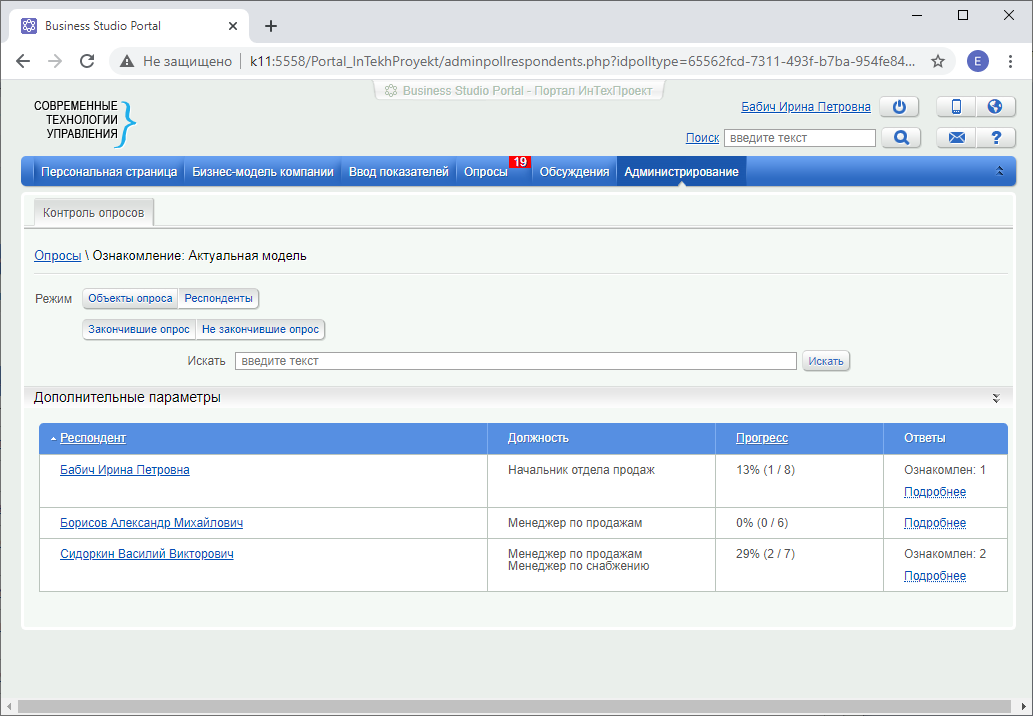
Task: Reload the page in browser
Action: (87, 61)
